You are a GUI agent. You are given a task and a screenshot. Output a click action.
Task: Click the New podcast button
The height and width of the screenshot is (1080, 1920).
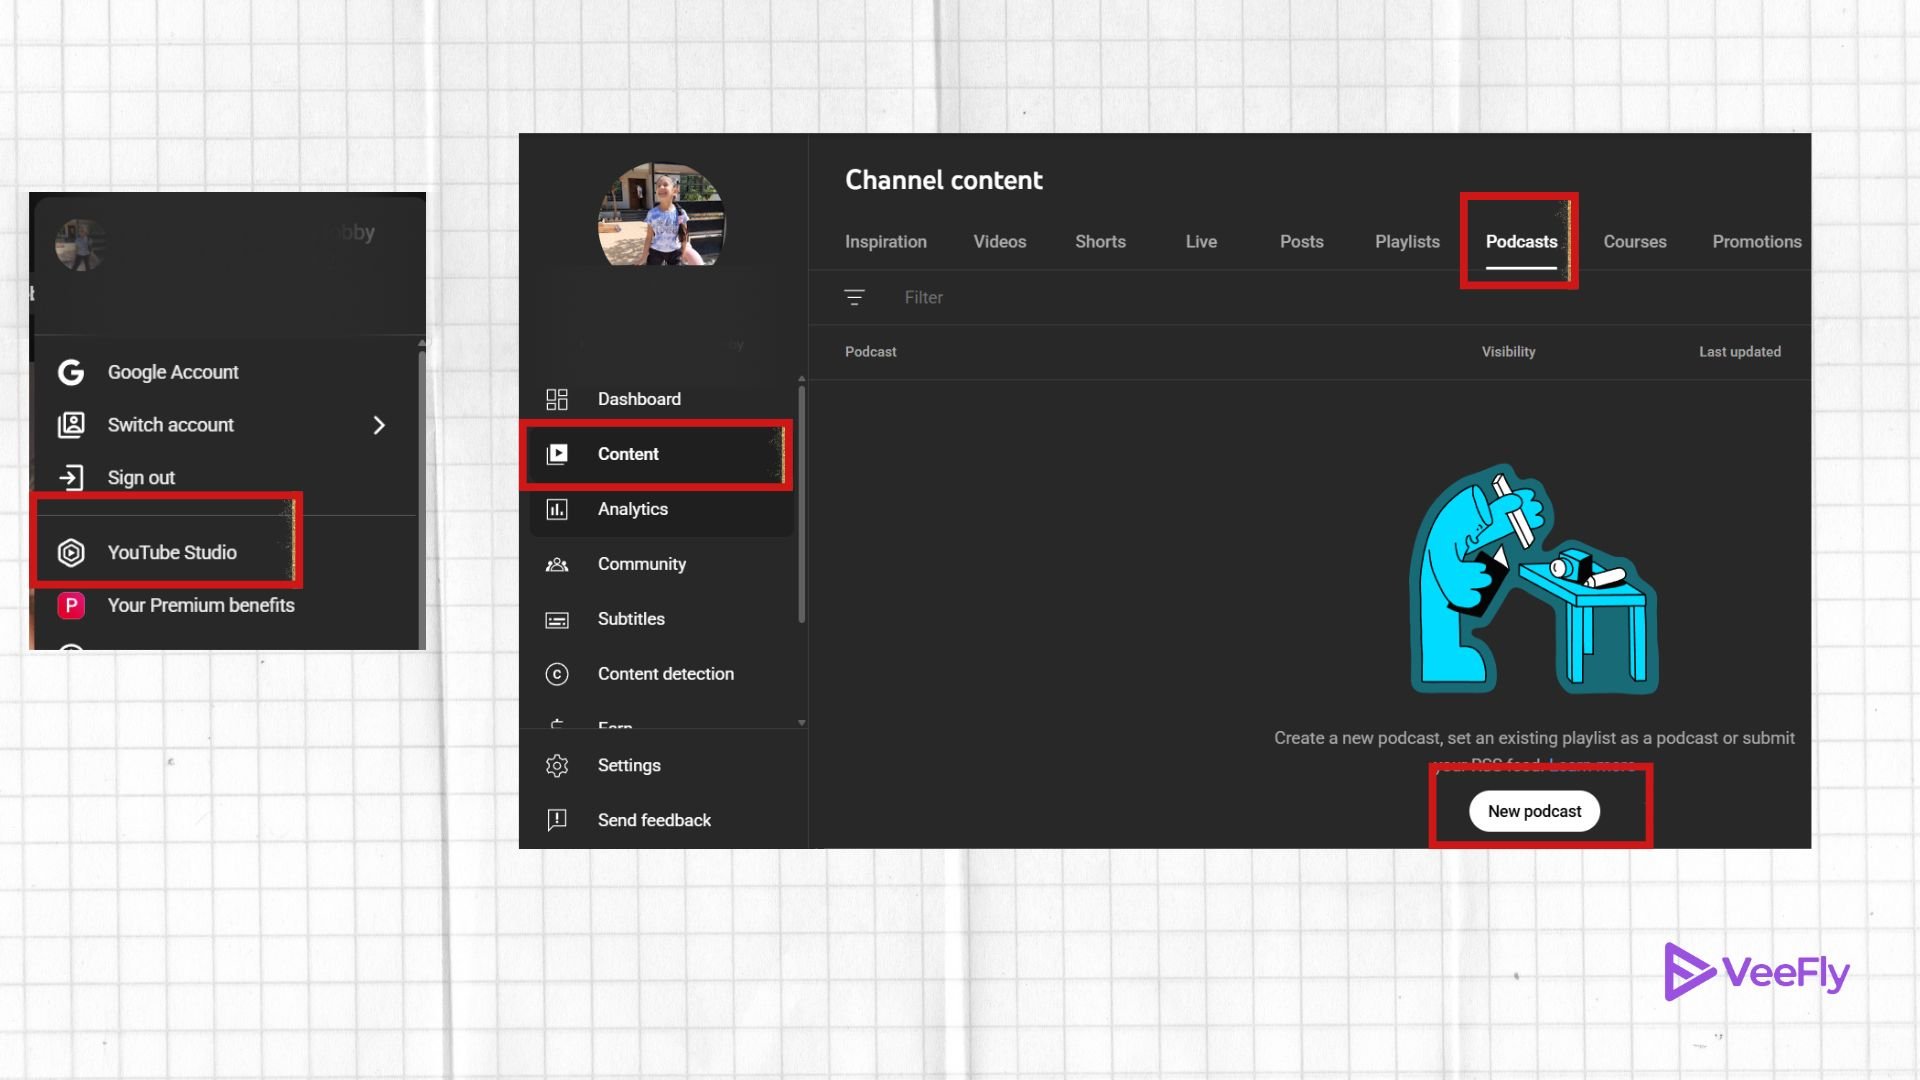[x=1534, y=811]
